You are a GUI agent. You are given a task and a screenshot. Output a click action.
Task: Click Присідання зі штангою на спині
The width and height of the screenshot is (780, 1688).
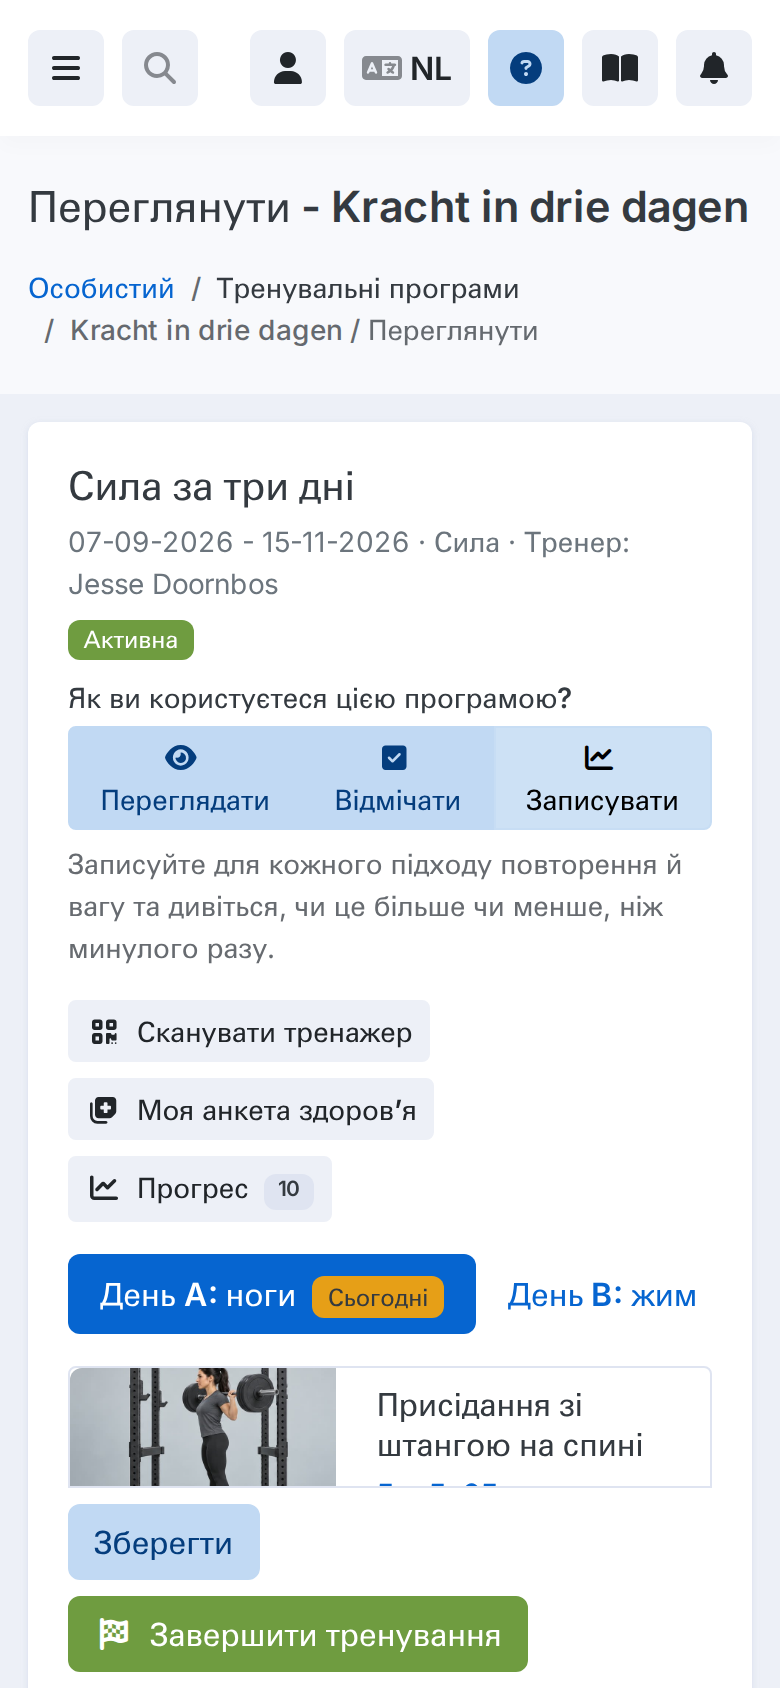[510, 1425]
